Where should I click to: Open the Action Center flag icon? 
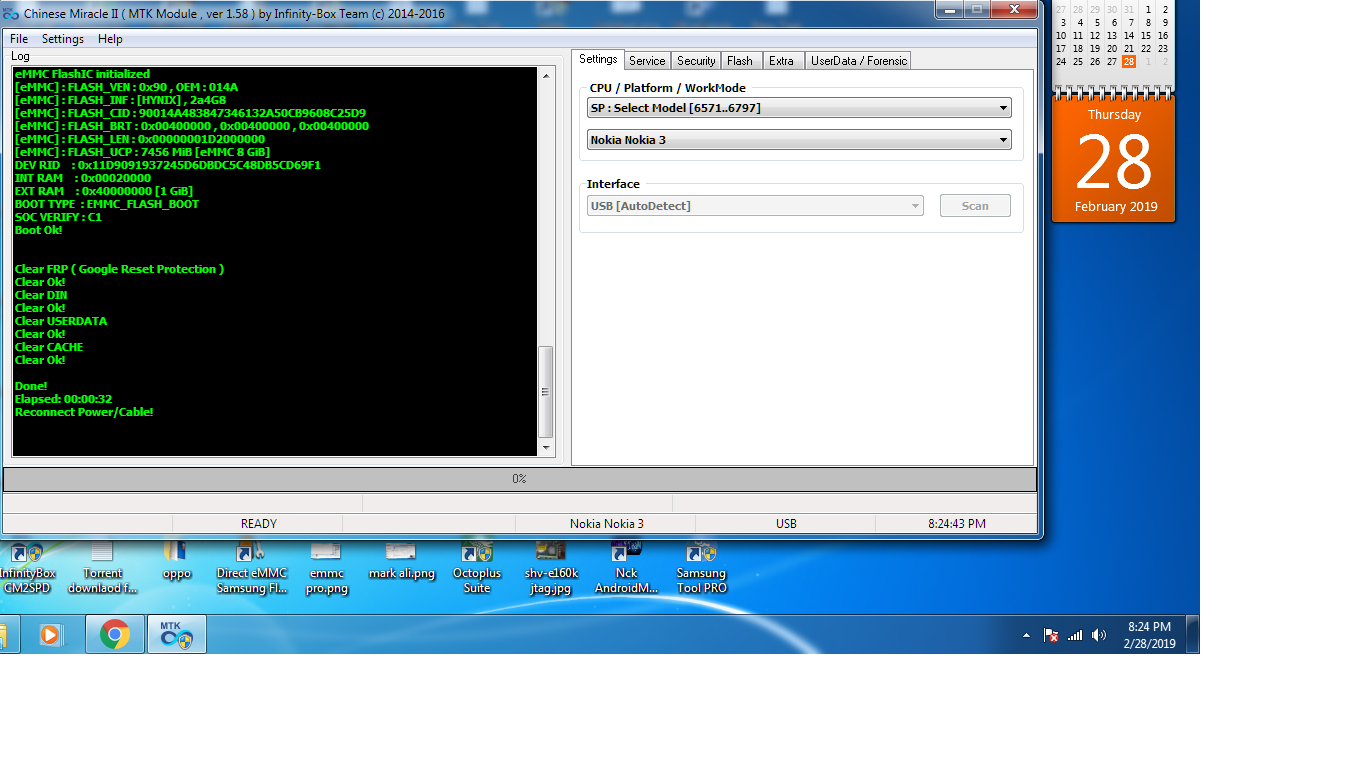point(1051,635)
